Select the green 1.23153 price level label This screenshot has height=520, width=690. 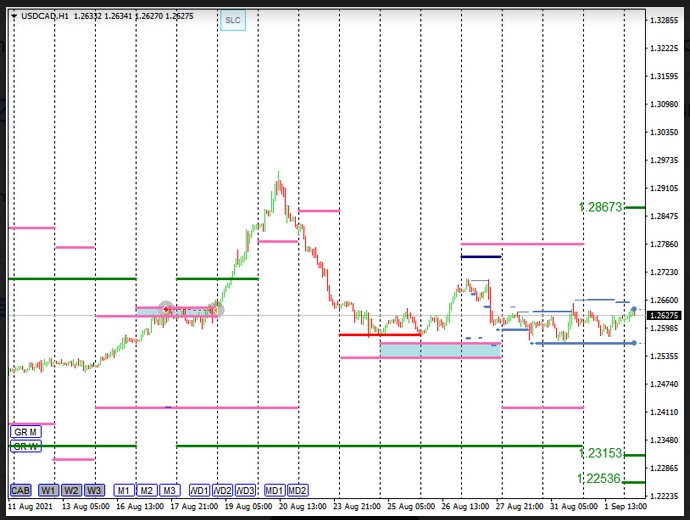[600, 453]
